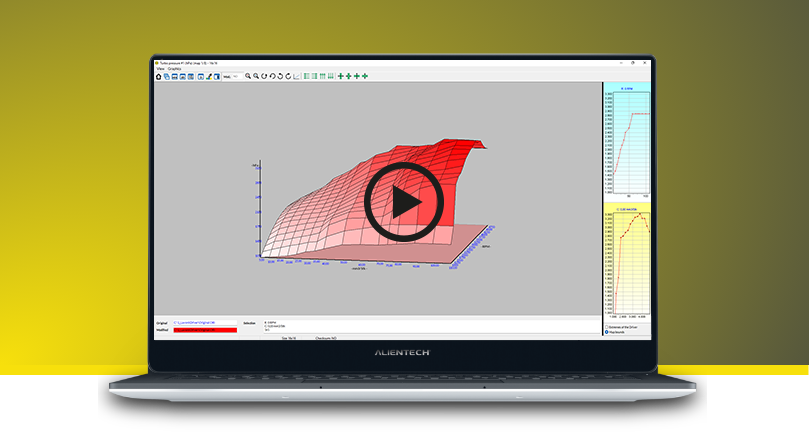This screenshot has width=809, height=433.
Task: Click the leftmost green grid icon
Action: [306, 76]
